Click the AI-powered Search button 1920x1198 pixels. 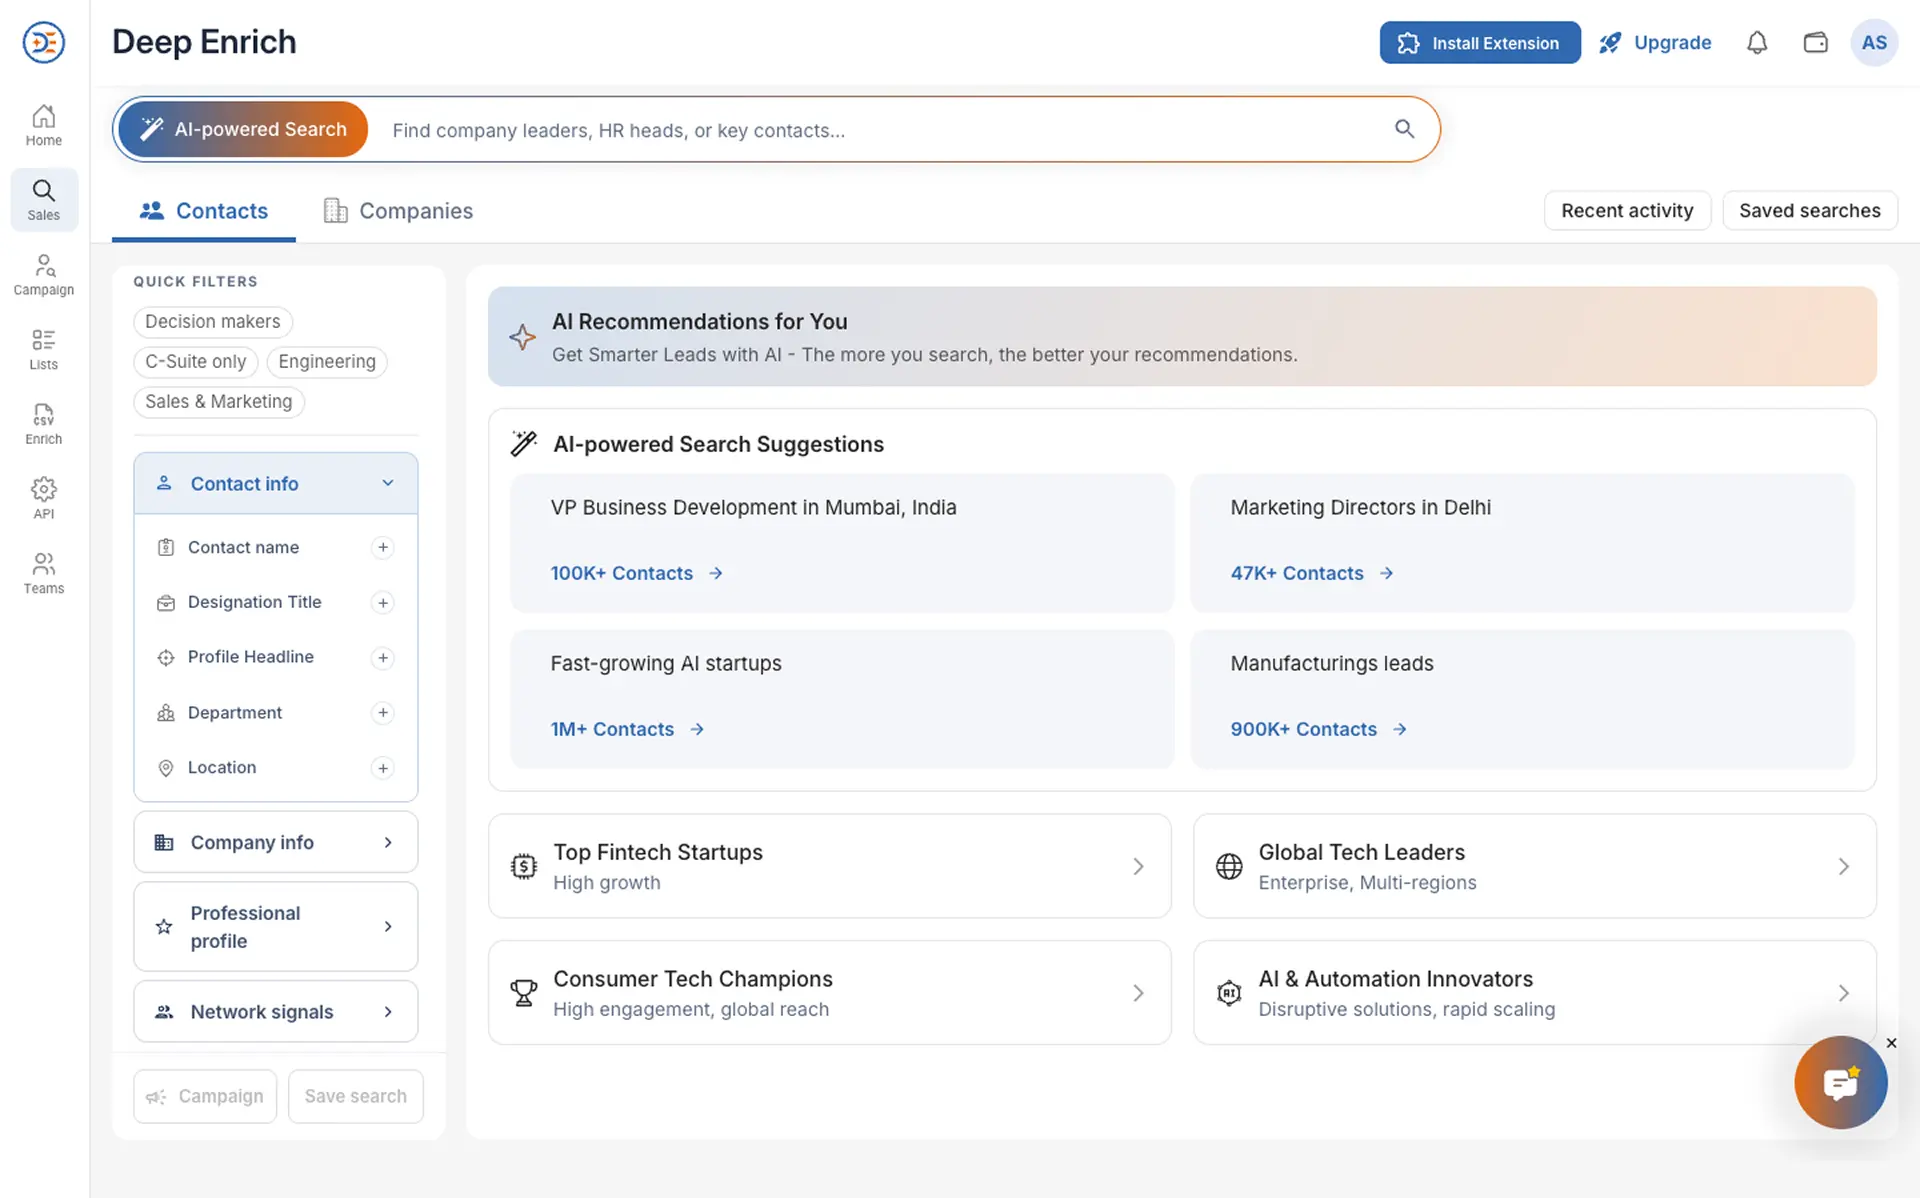tap(243, 129)
